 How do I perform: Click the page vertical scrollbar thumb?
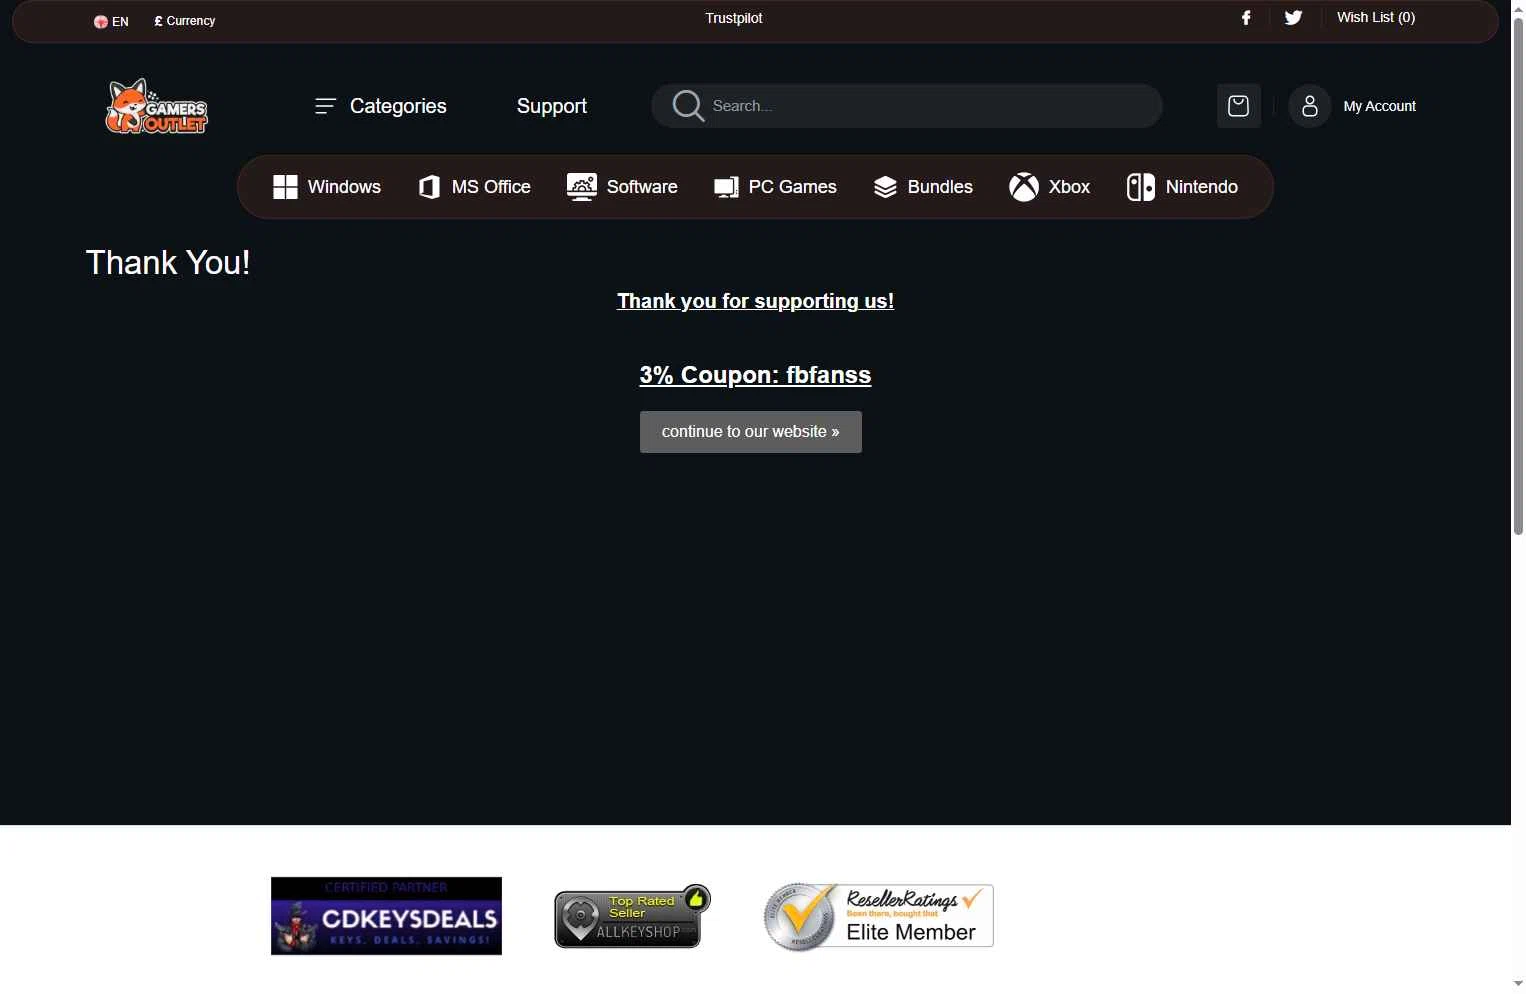1518,275
